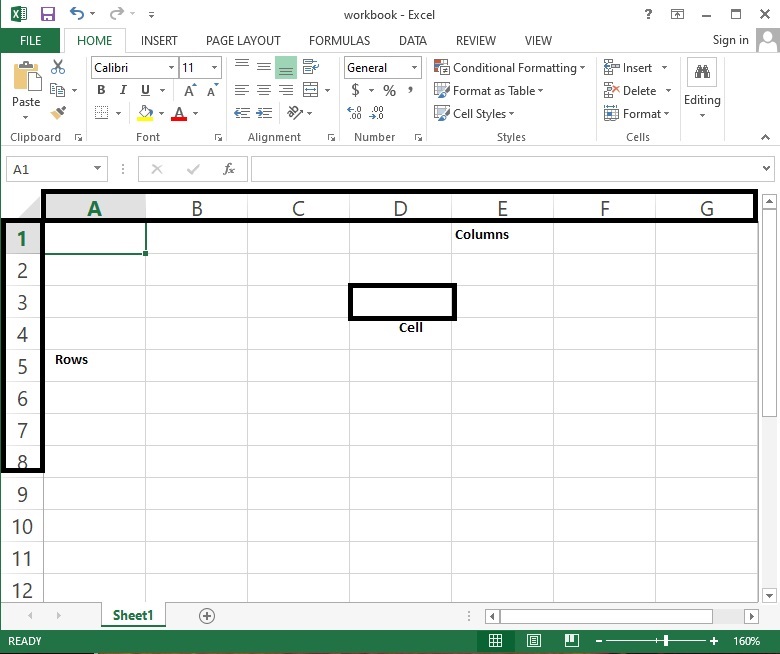This screenshot has width=780, height=654.
Task: Click the Cut scissors icon
Action: tap(58, 68)
